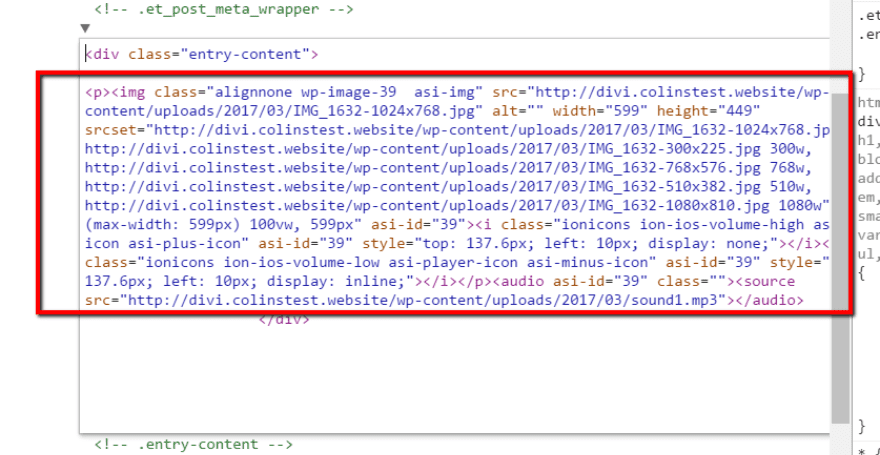Click the .entry-content comment line
Viewport: 880px width, 455px height.
pyautogui.click(x=194, y=444)
